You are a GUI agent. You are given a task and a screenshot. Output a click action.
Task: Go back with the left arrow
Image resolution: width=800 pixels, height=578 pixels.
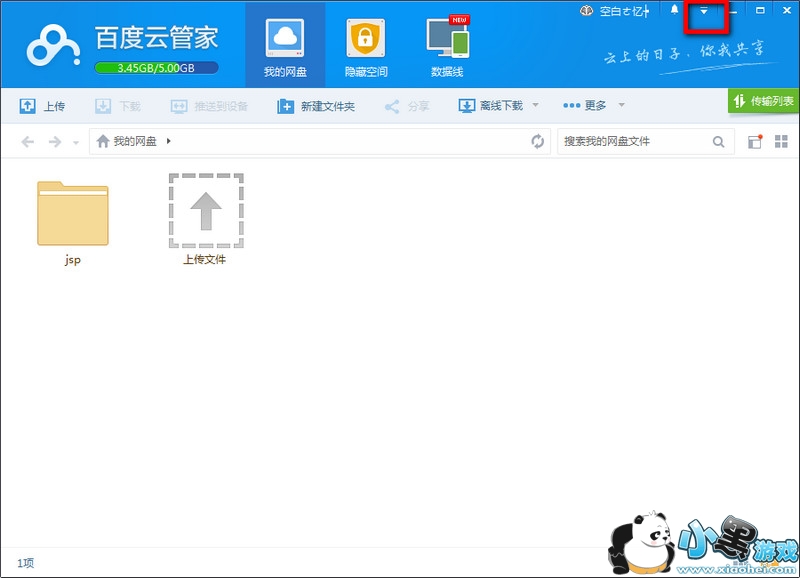pyautogui.click(x=28, y=141)
